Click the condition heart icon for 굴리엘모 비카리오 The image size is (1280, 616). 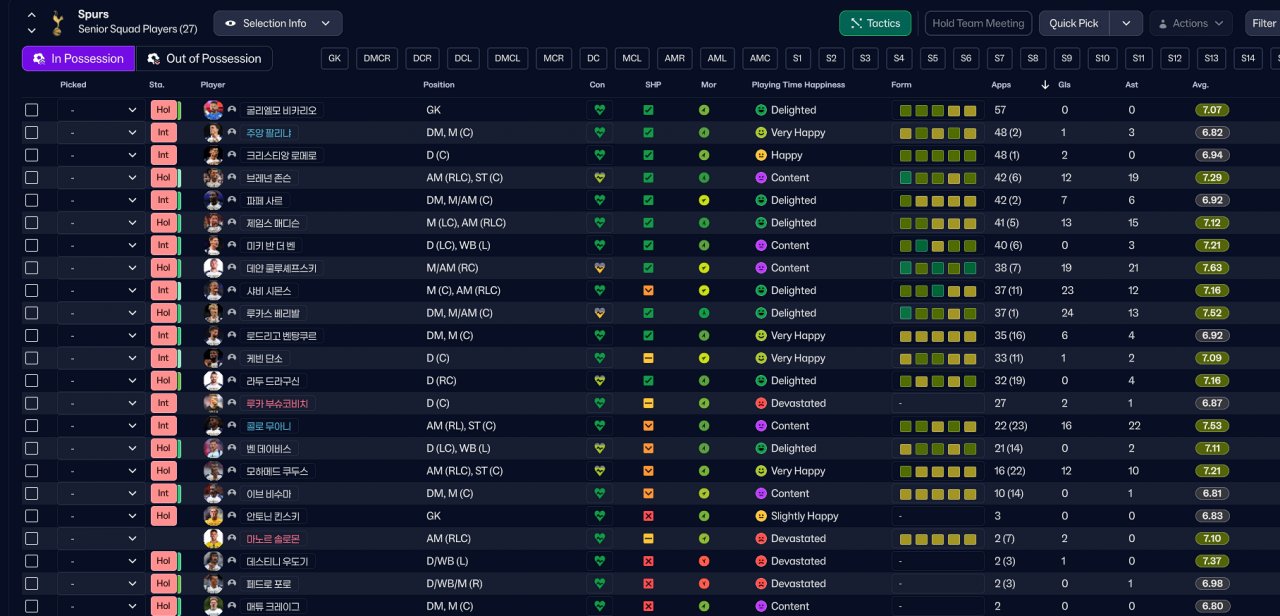click(x=599, y=110)
